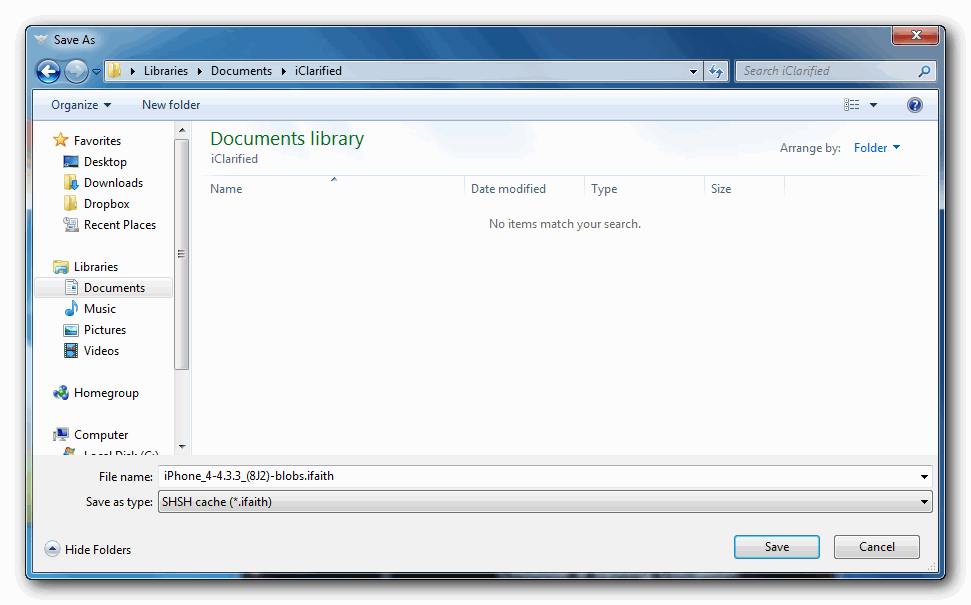Collapse the pane with Hide Folders
This screenshot has width=971, height=605.
coord(88,549)
